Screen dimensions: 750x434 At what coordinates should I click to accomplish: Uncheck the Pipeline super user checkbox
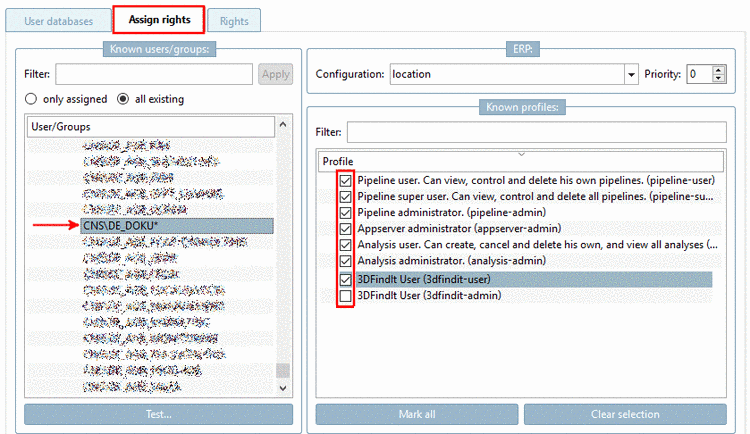(345, 197)
